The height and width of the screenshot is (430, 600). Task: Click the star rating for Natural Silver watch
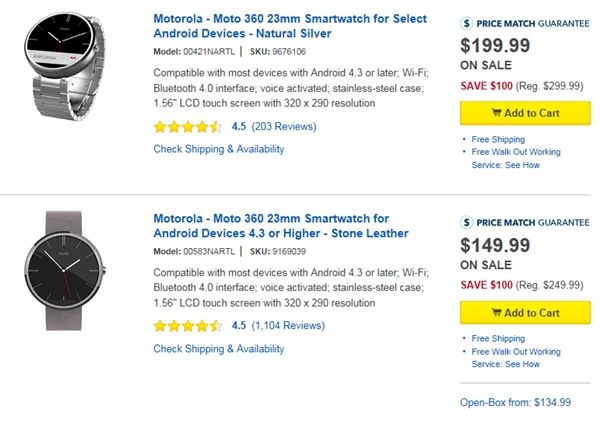click(188, 127)
